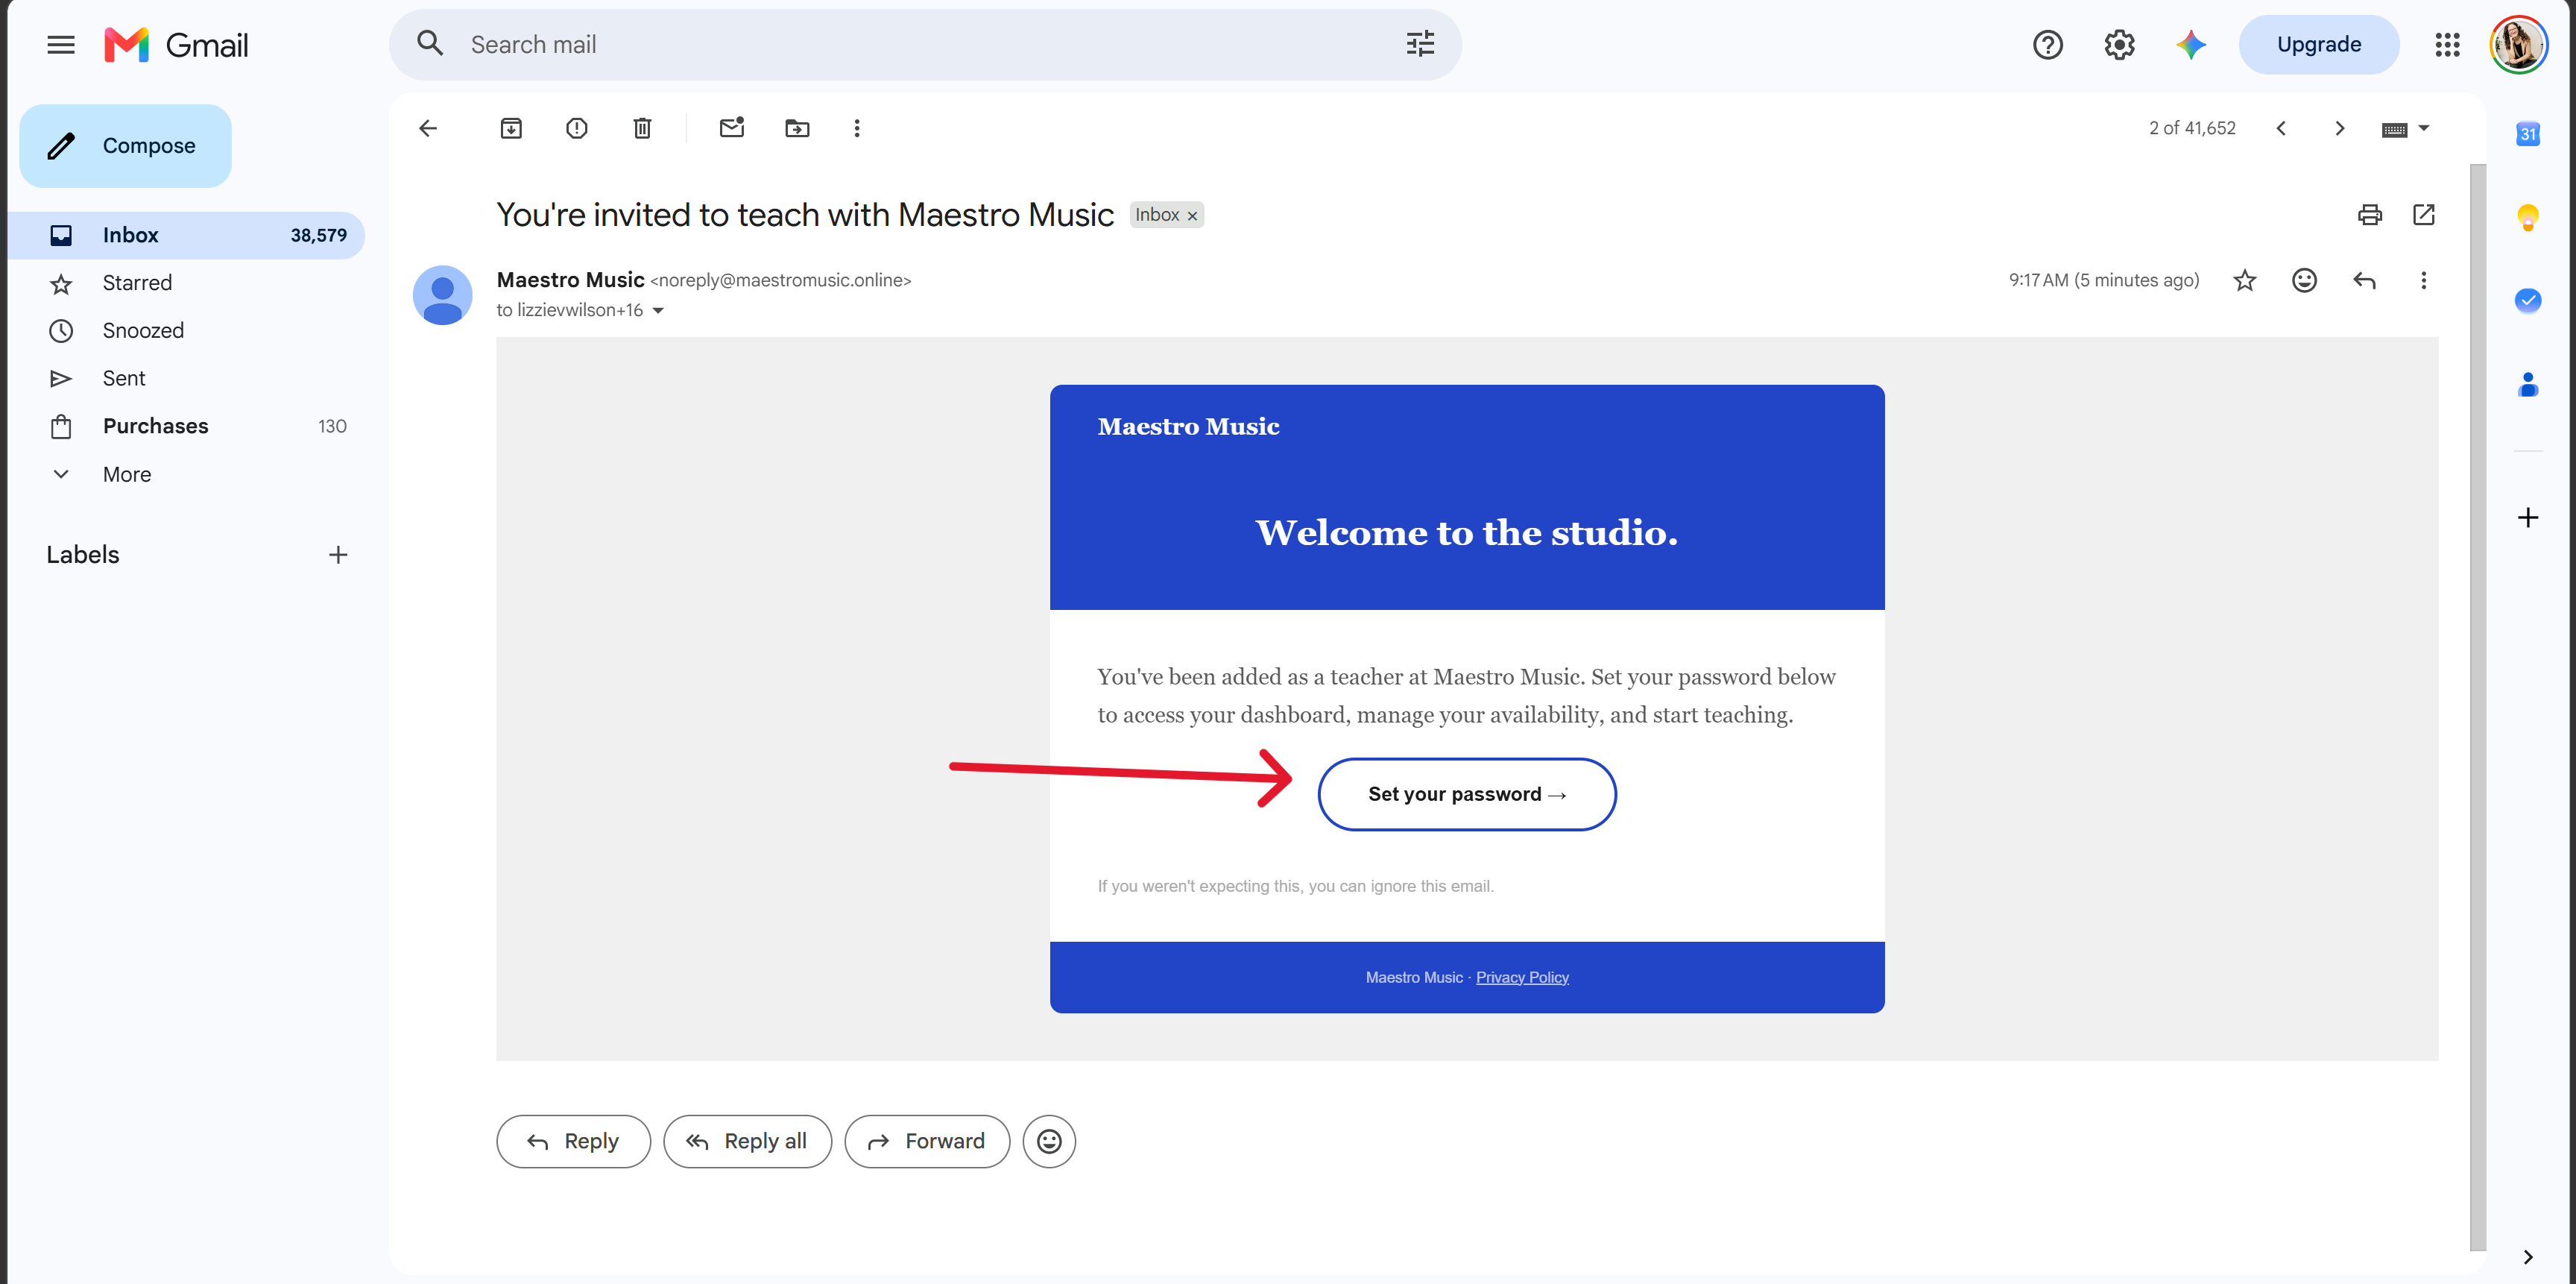Image resolution: width=2576 pixels, height=1284 pixels.
Task: Open Sent folder
Action: (x=186, y=379)
